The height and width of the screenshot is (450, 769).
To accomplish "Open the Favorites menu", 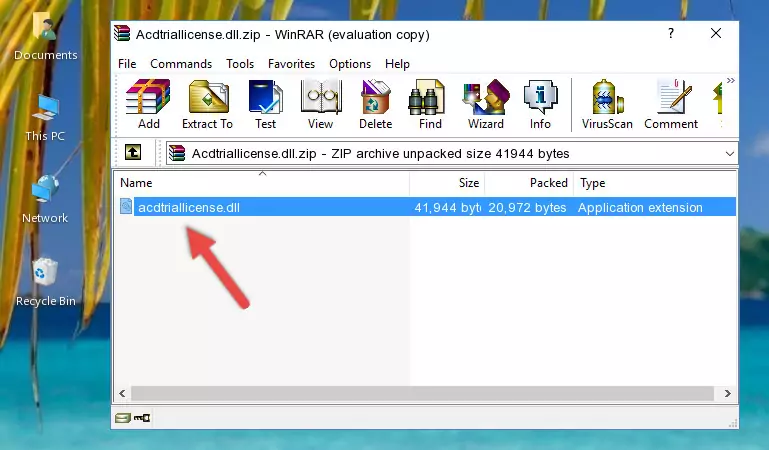I will tap(291, 64).
